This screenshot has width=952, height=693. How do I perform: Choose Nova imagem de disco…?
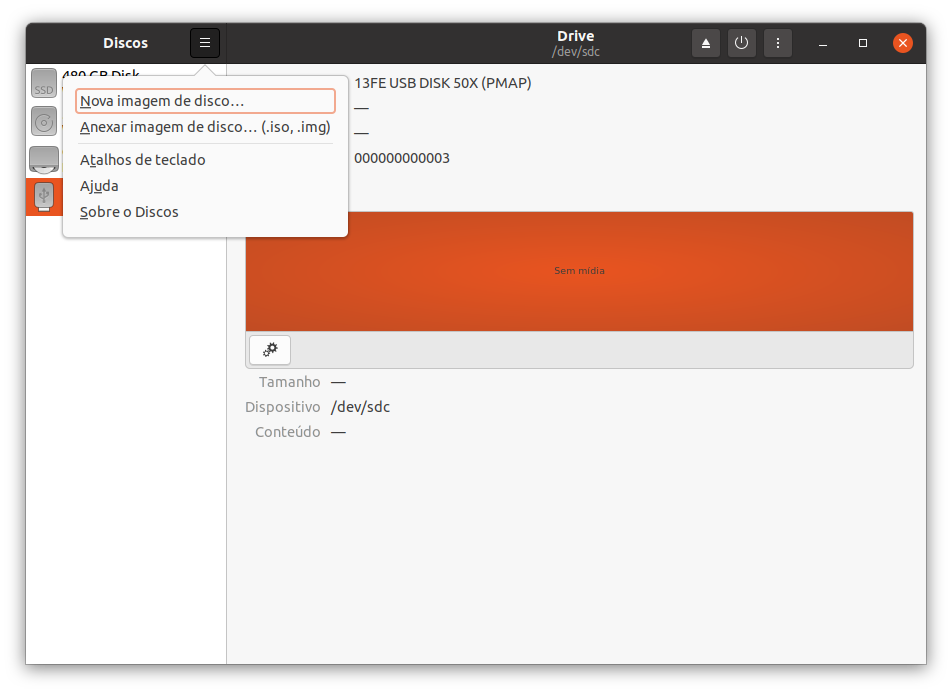(205, 101)
